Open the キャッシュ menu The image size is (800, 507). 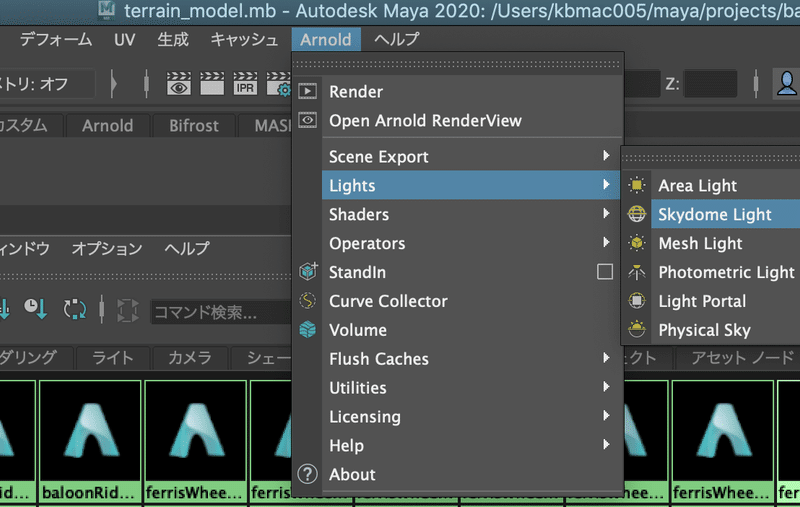click(x=244, y=39)
